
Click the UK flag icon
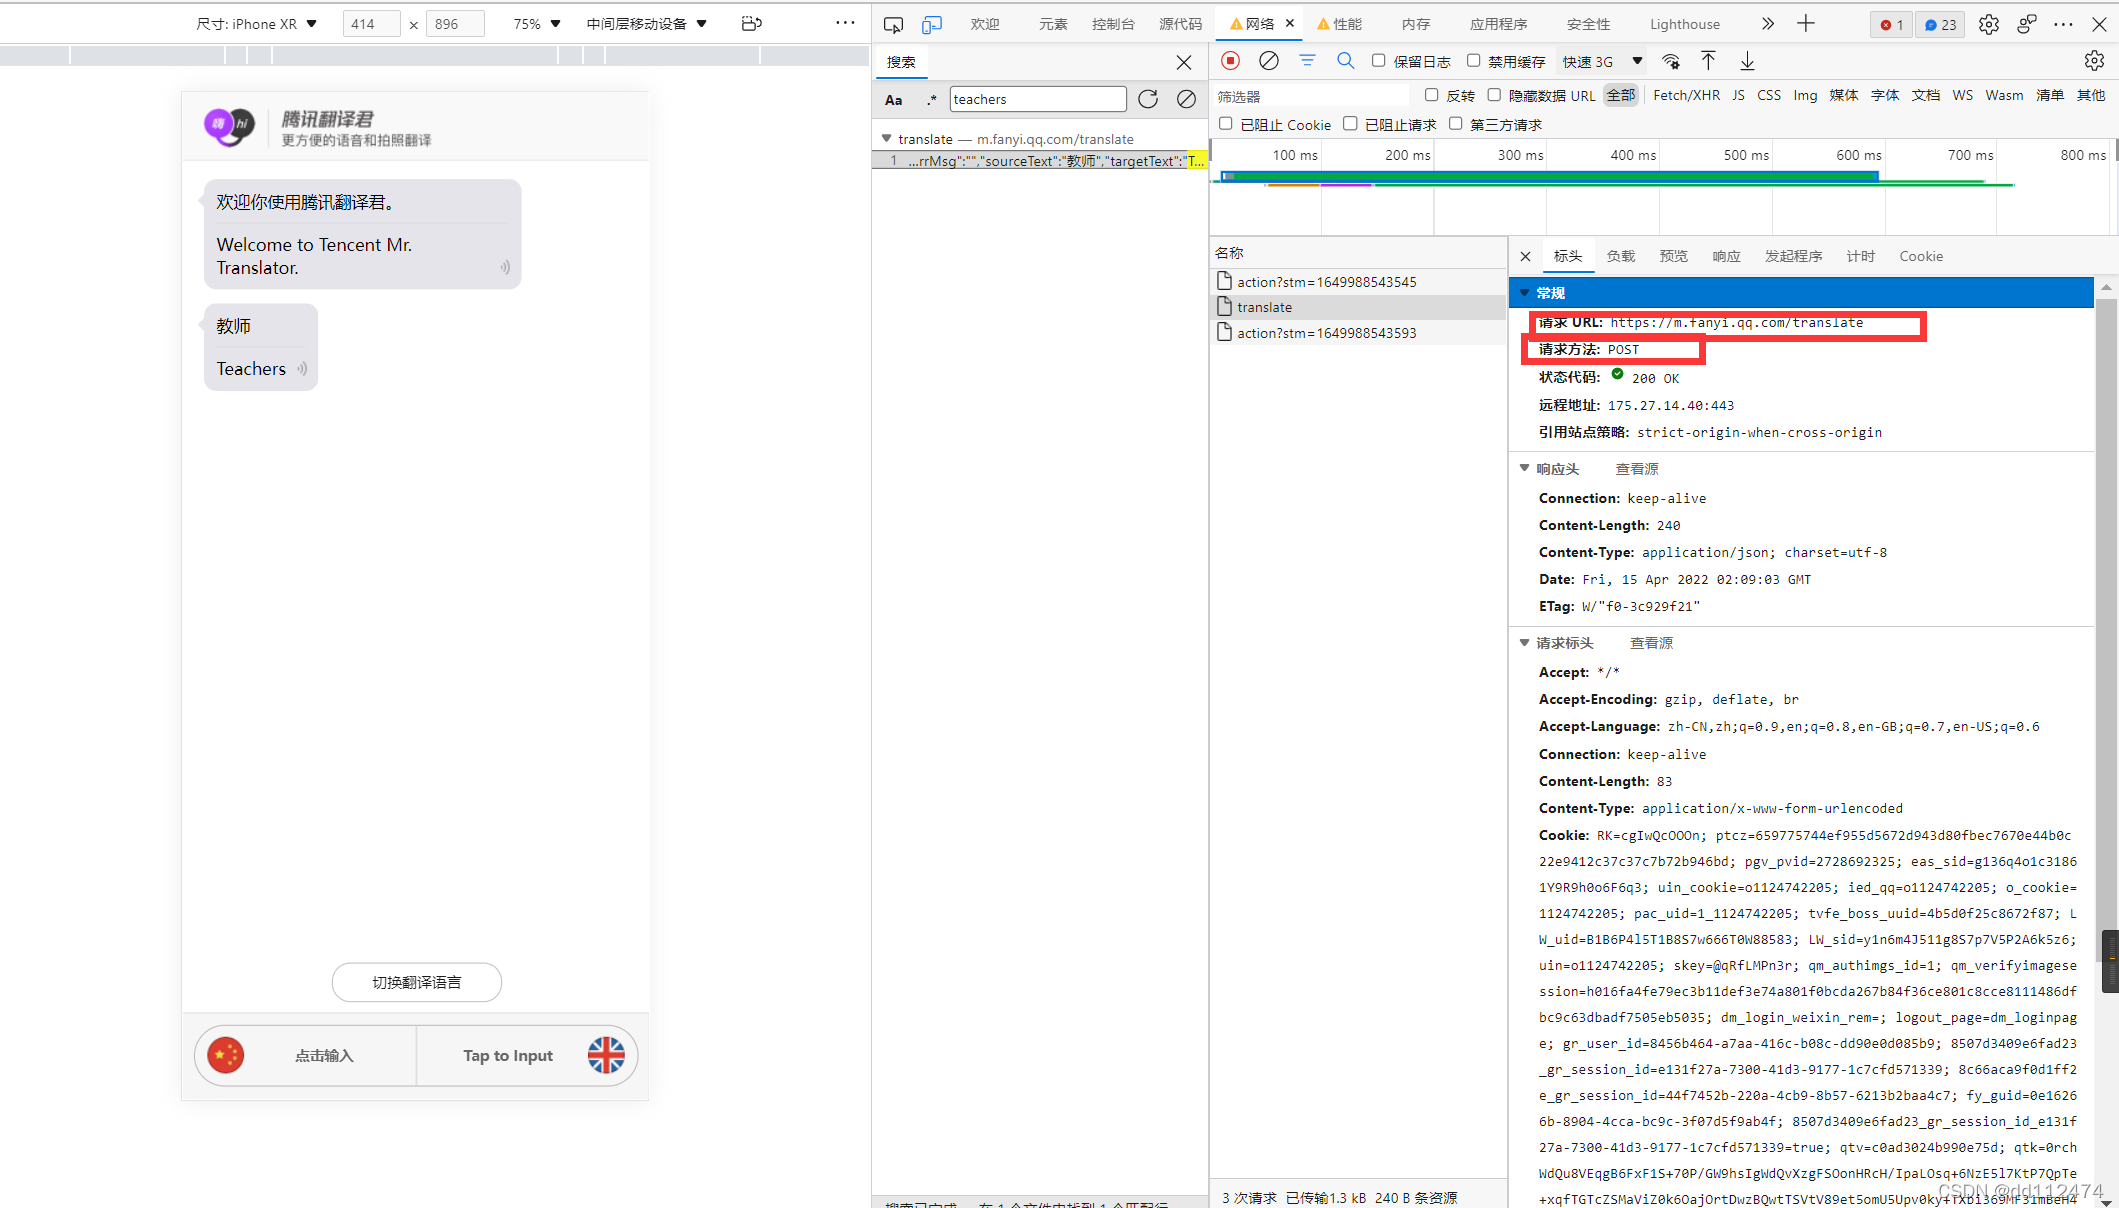click(x=606, y=1055)
